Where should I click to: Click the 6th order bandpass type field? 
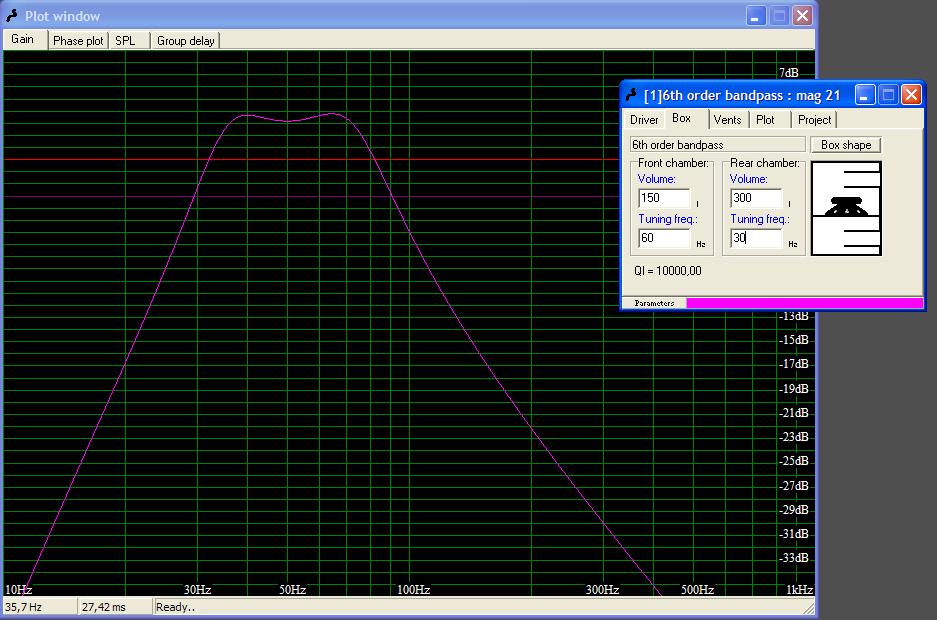(717, 145)
